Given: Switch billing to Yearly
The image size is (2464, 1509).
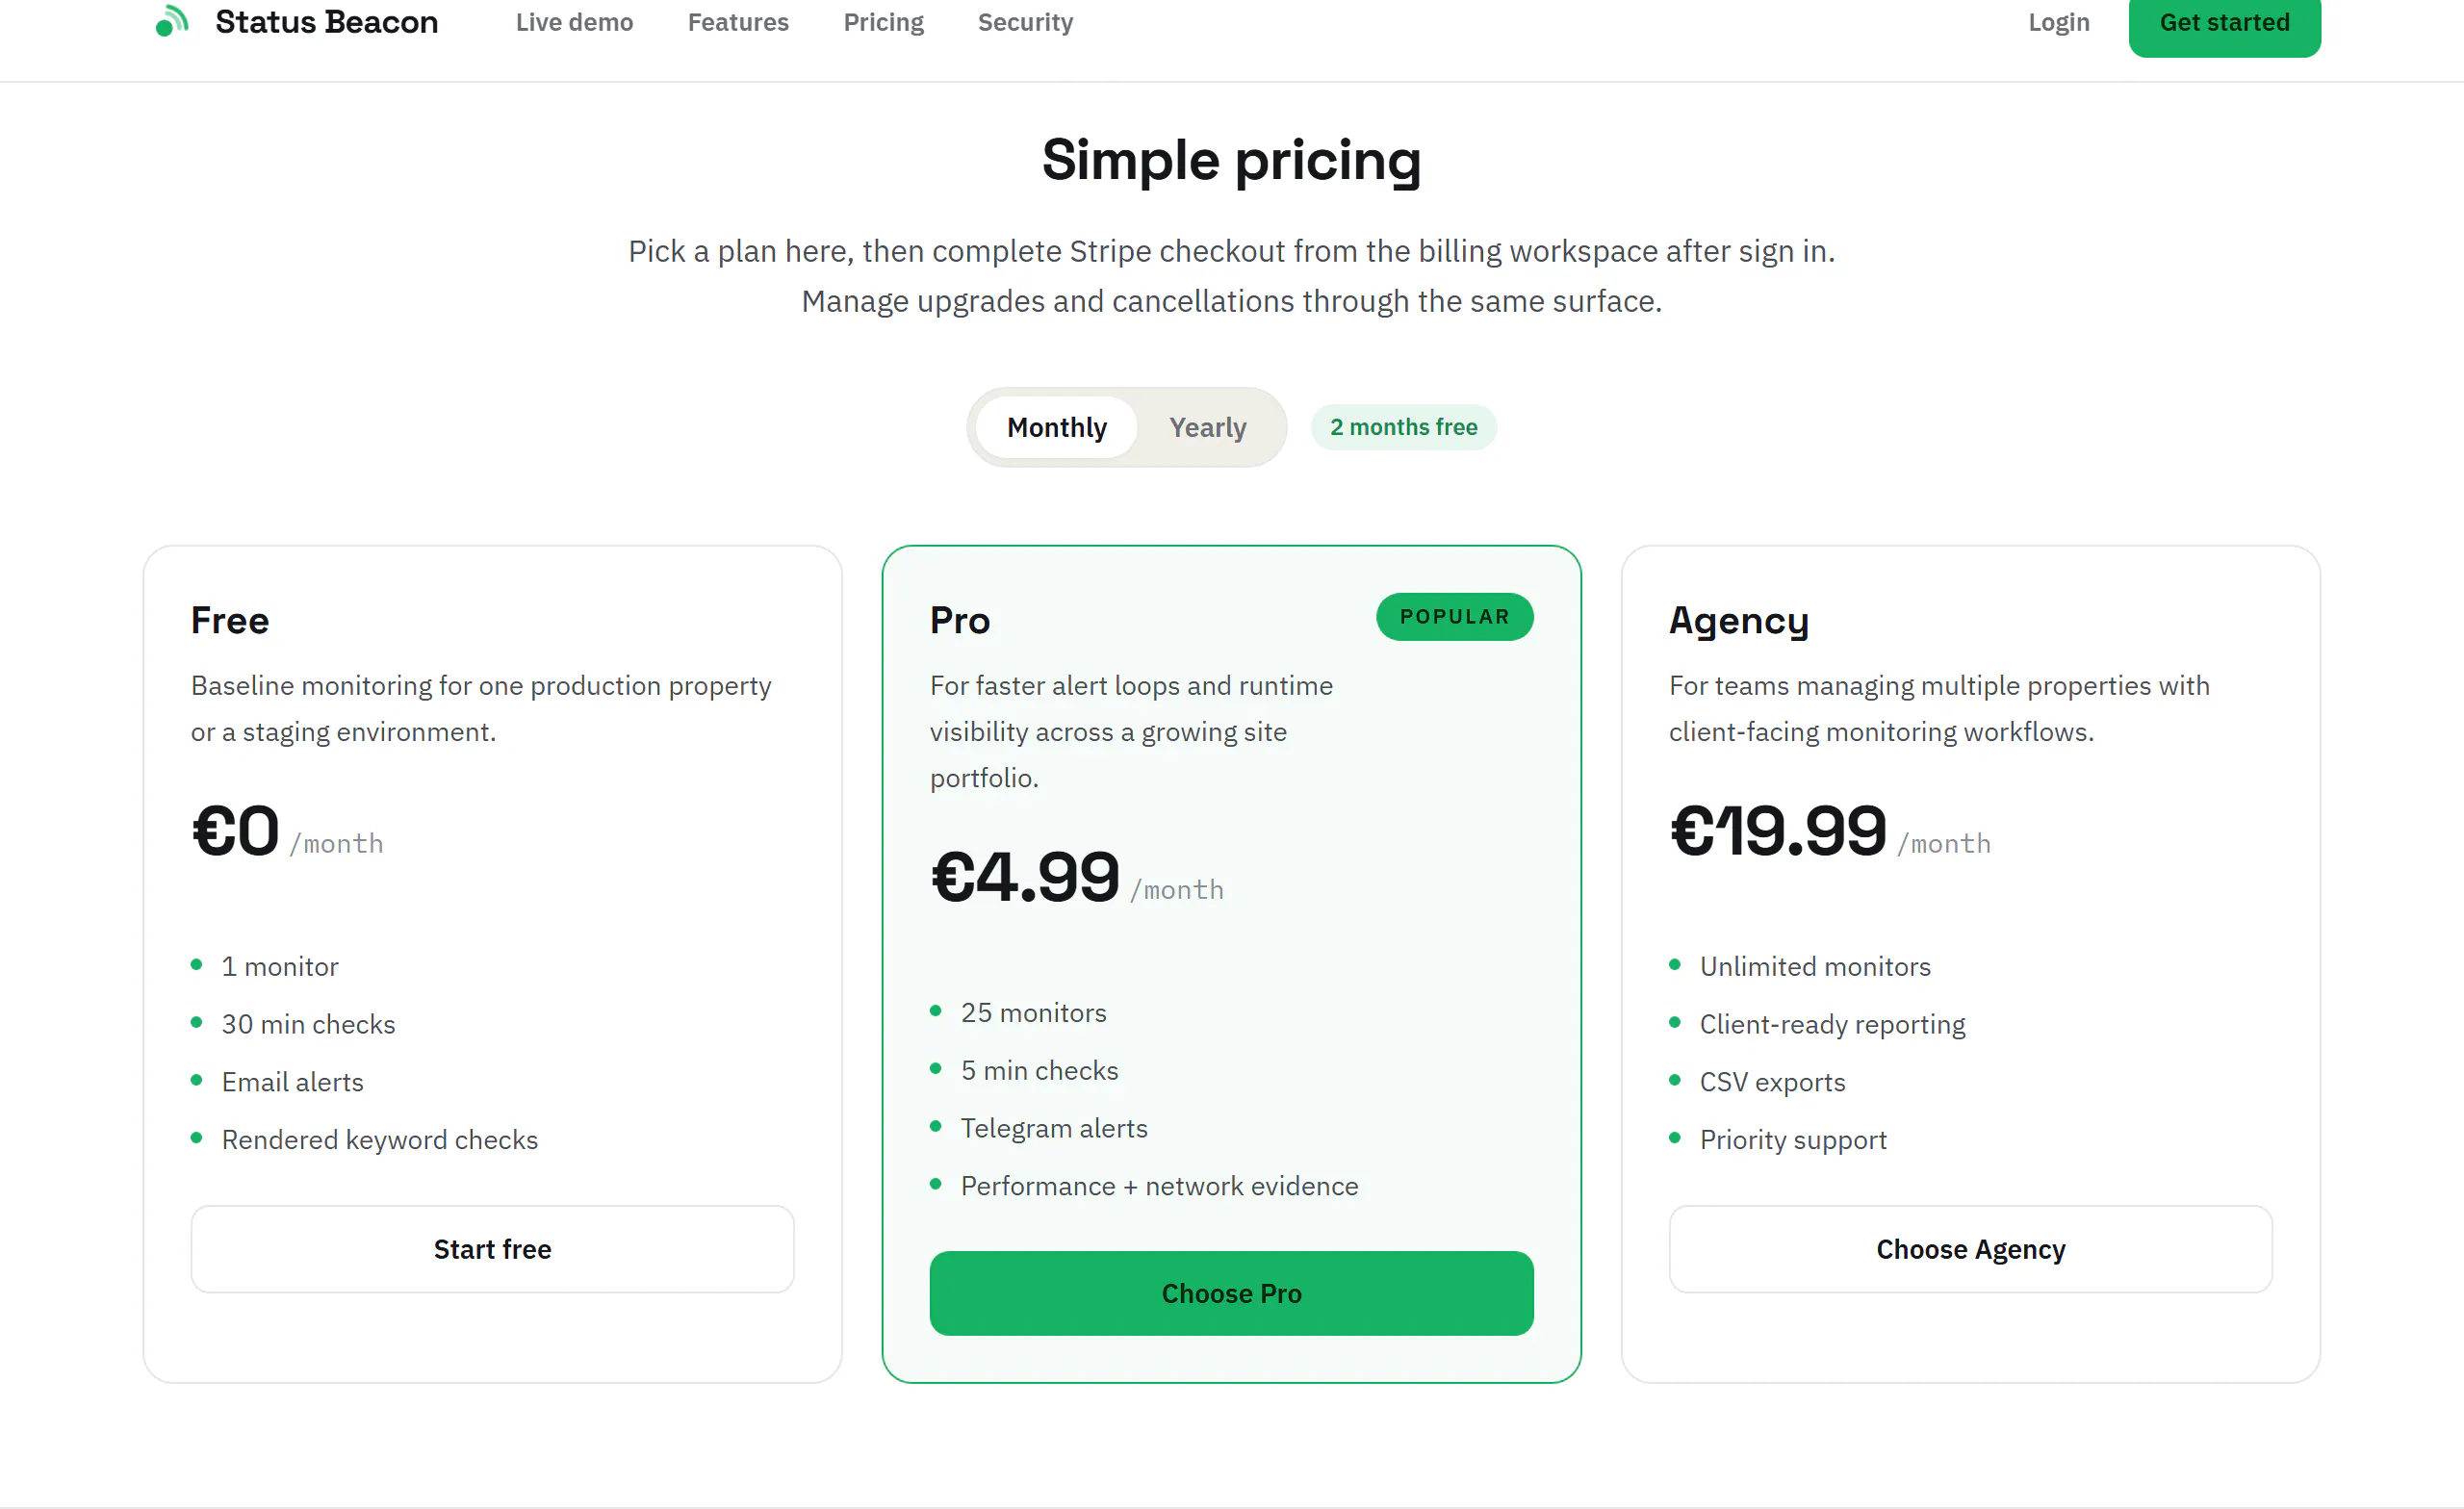Looking at the screenshot, I should 1207,427.
